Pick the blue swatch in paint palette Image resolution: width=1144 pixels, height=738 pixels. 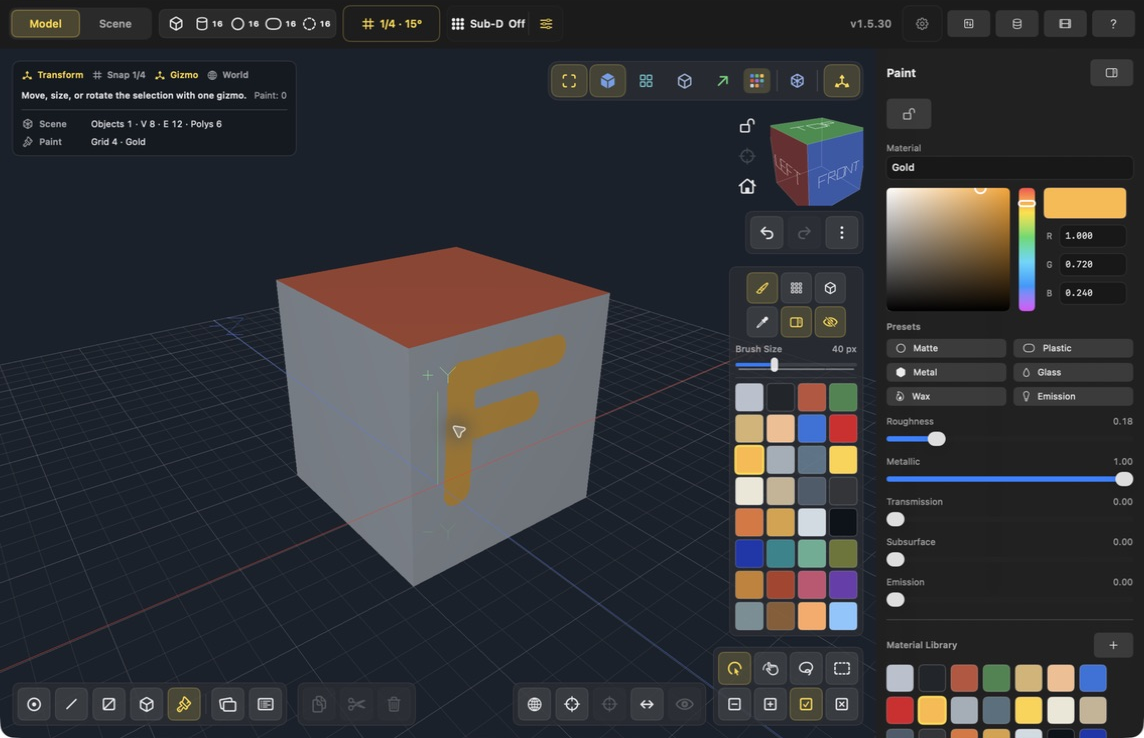pyautogui.click(x=811, y=429)
